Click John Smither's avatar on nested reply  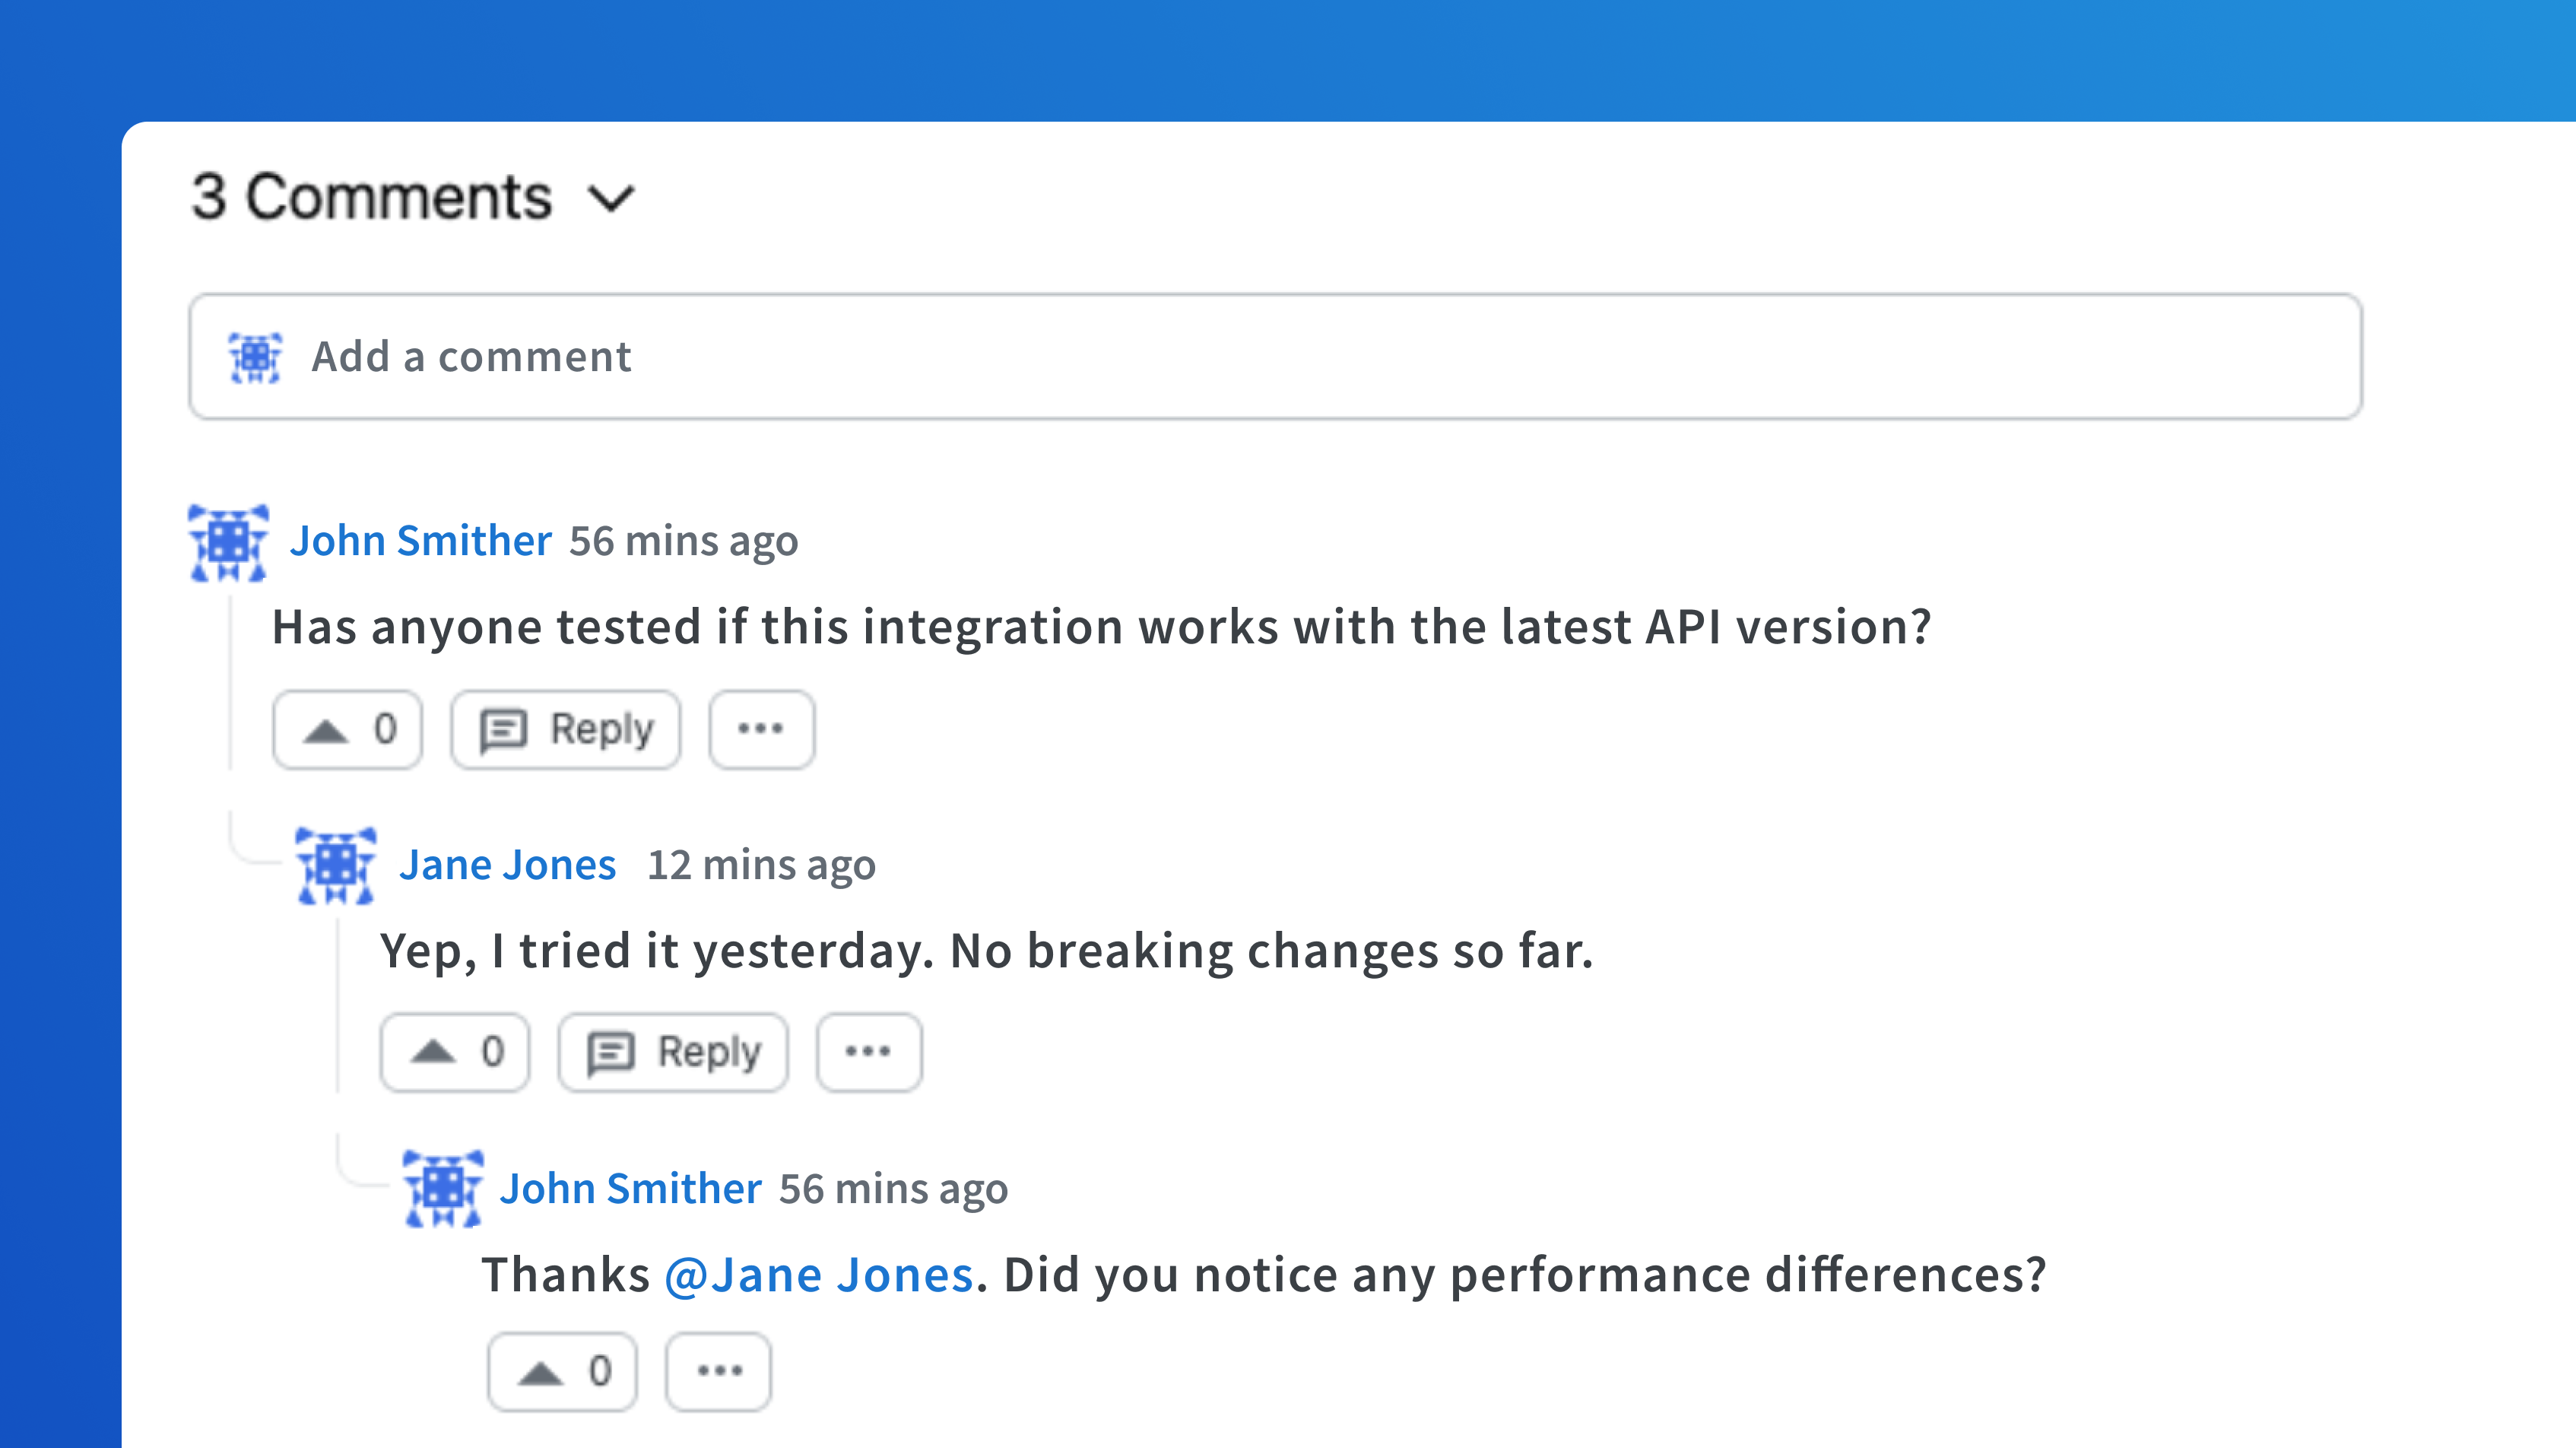tap(443, 1189)
